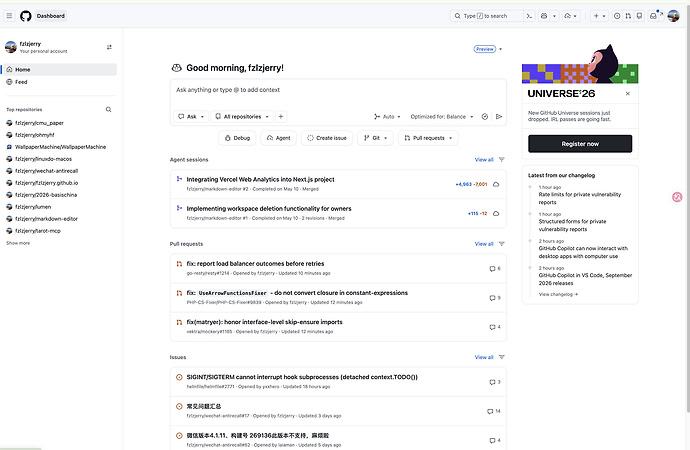Click the Register now button

tap(580, 144)
